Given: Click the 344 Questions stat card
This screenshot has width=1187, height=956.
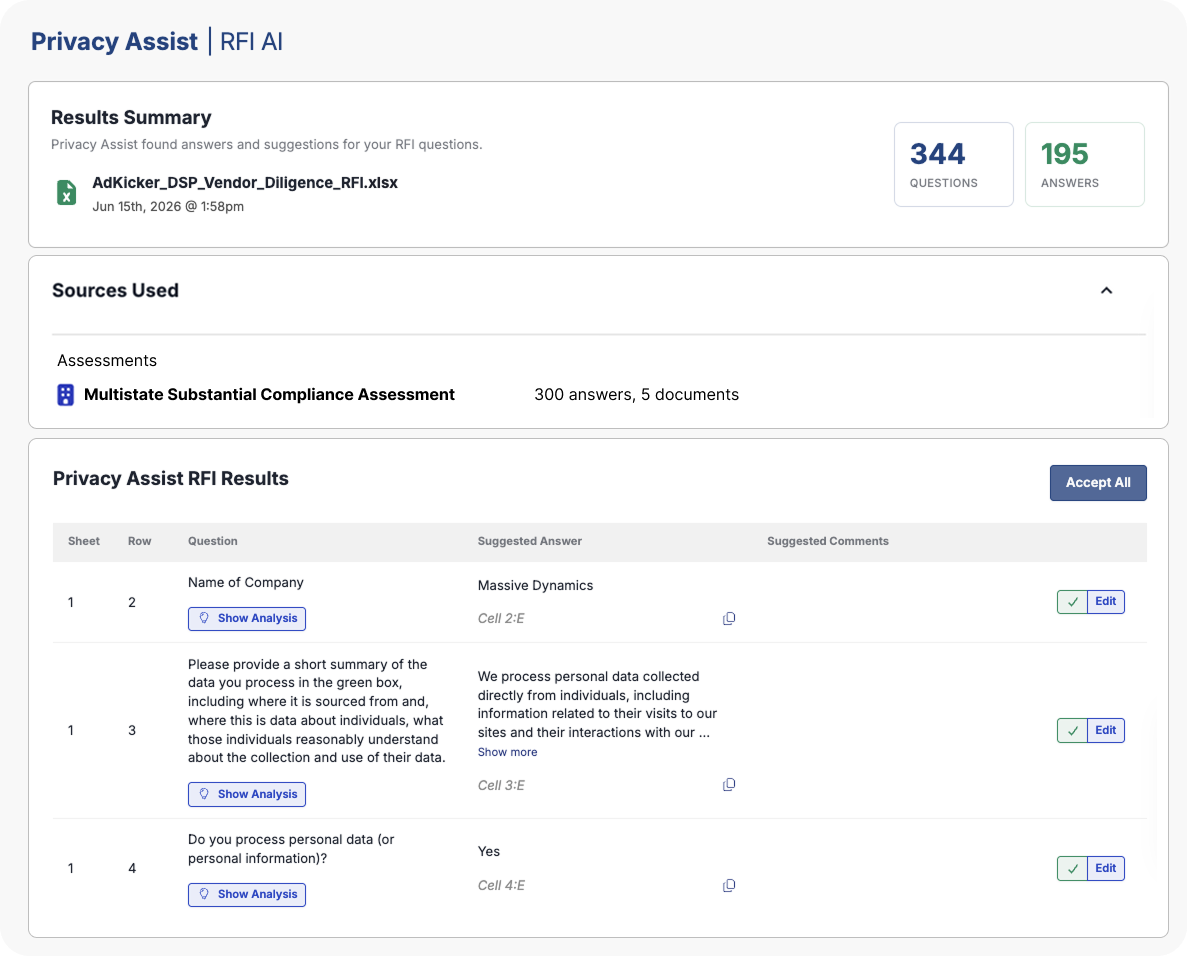Looking at the screenshot, I should pos(953,164).
